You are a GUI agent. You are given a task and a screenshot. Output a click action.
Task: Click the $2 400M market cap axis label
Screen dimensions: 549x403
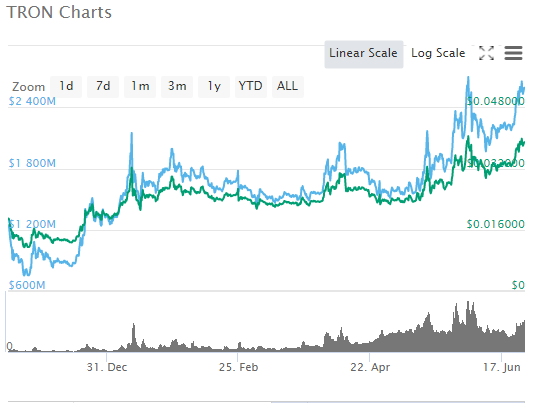[x=32, y=102]
